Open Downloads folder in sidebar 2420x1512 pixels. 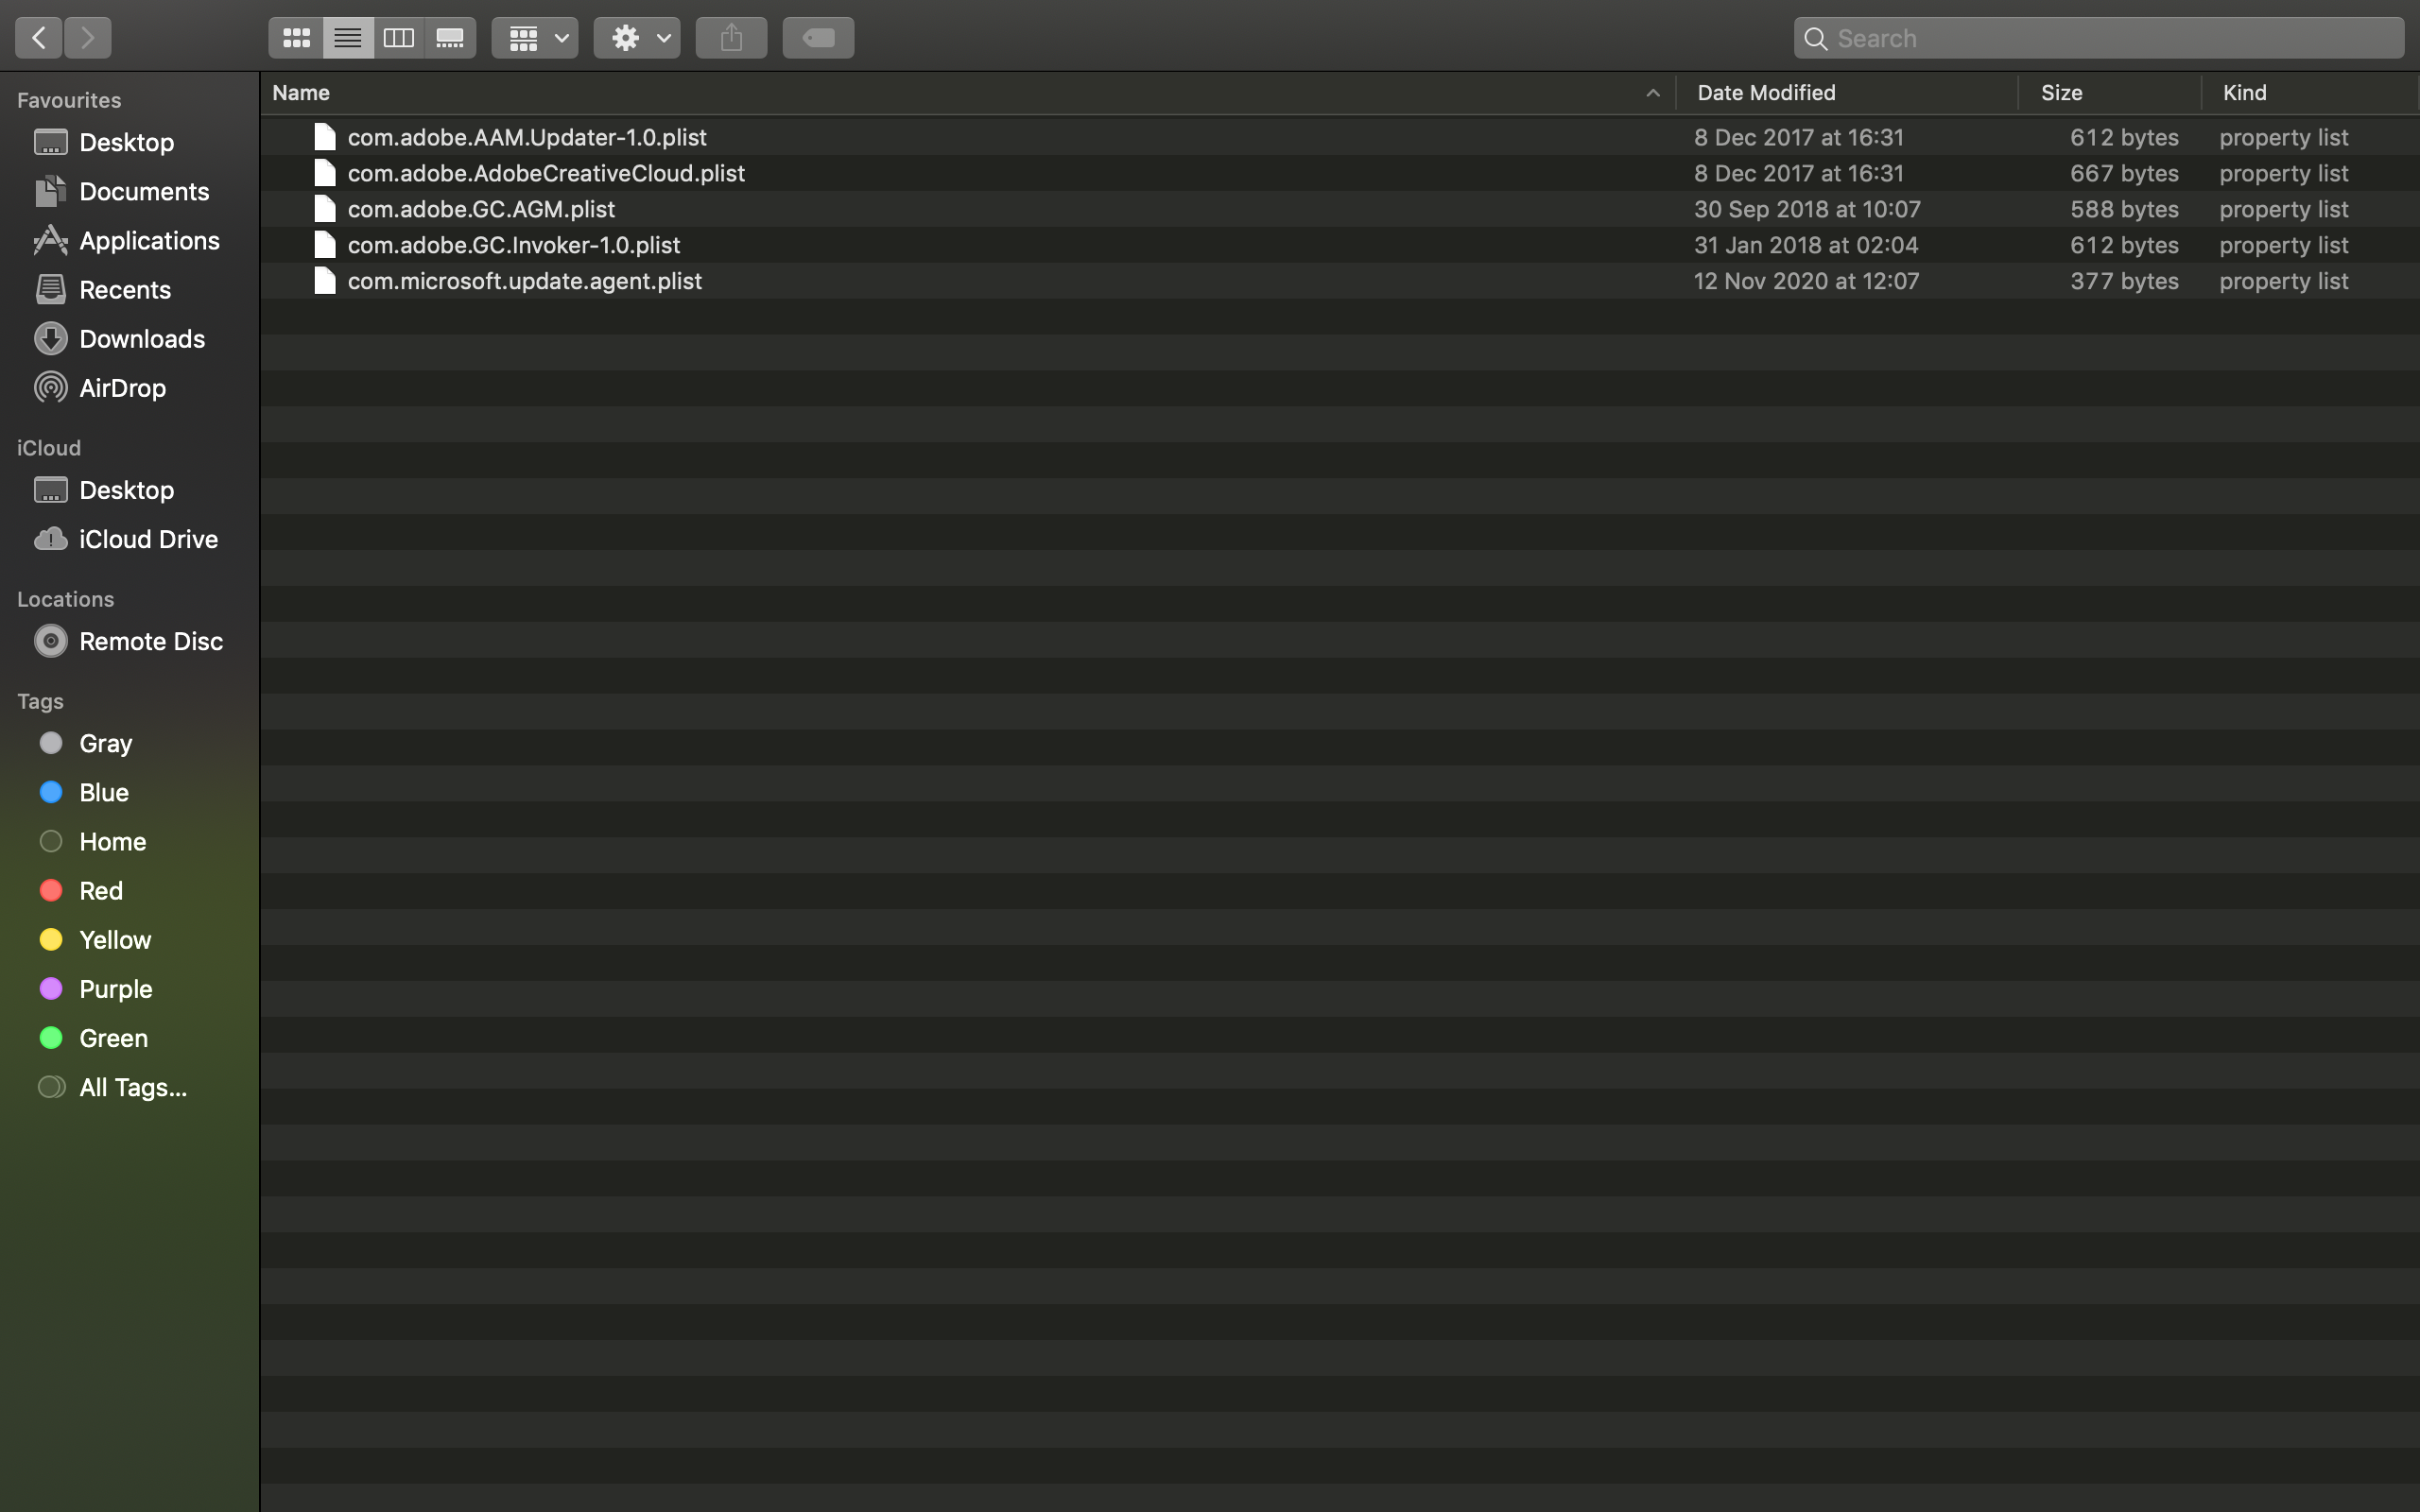[x=141, y=339]
